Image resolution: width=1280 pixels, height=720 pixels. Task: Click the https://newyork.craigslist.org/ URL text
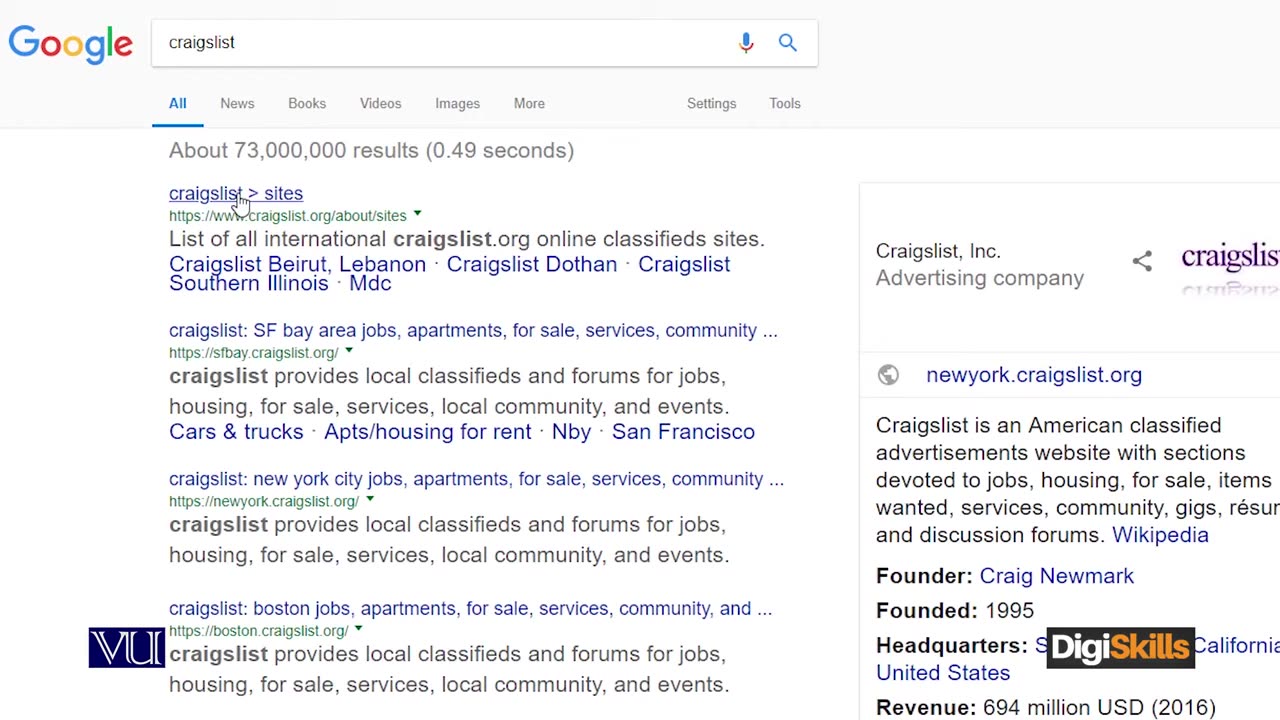pos(264,500)
